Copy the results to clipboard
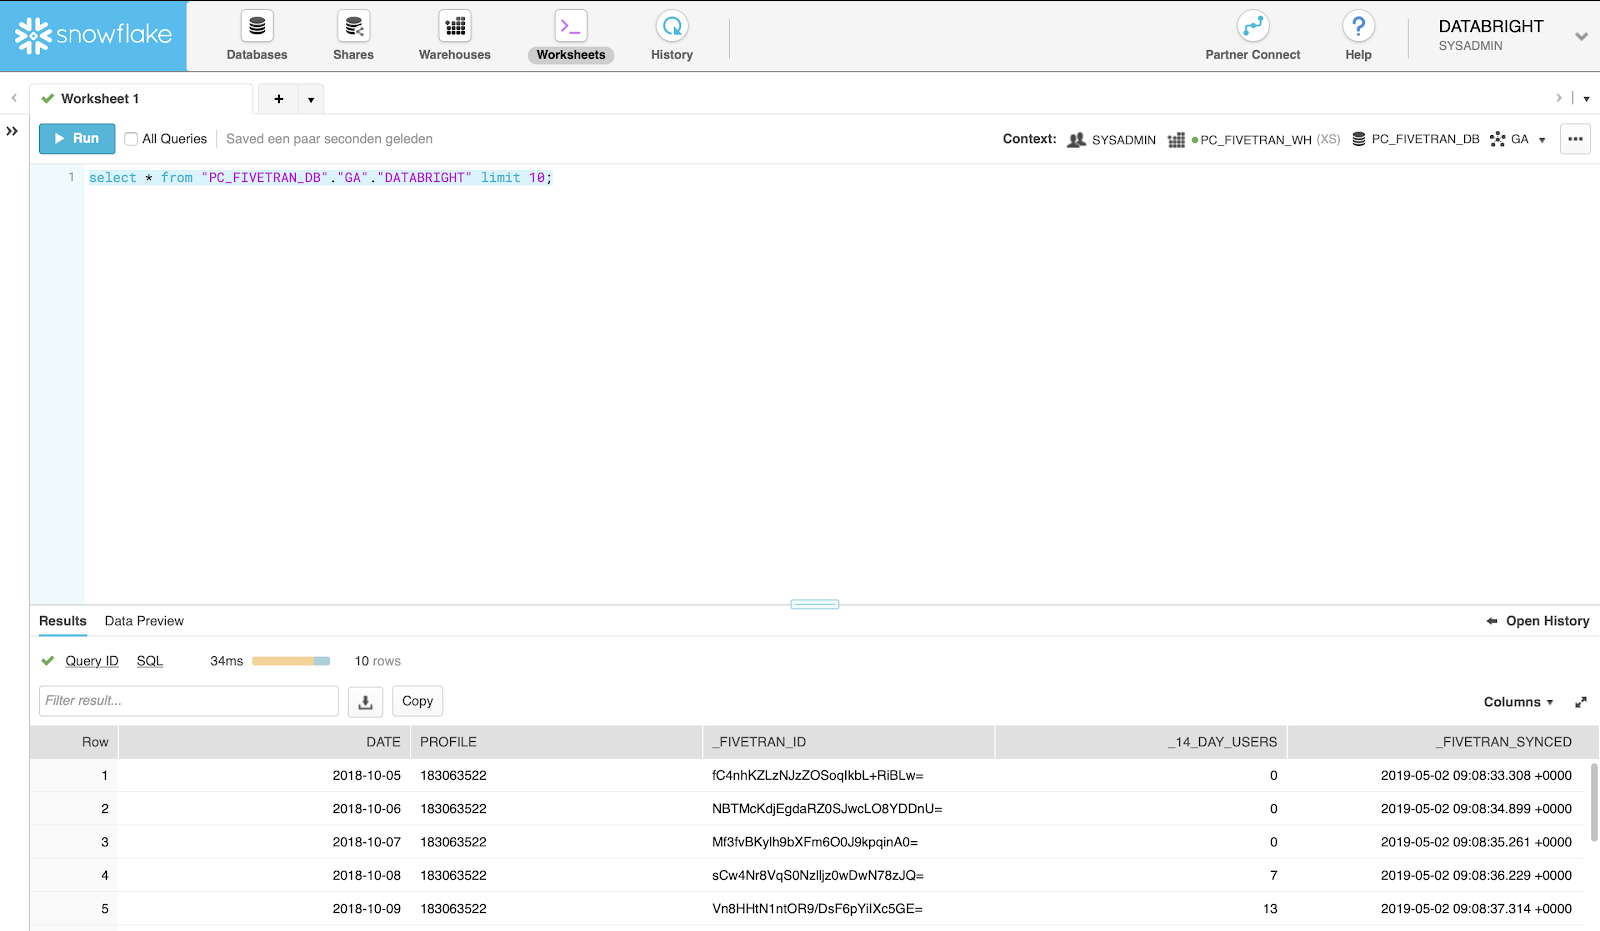 417,701
